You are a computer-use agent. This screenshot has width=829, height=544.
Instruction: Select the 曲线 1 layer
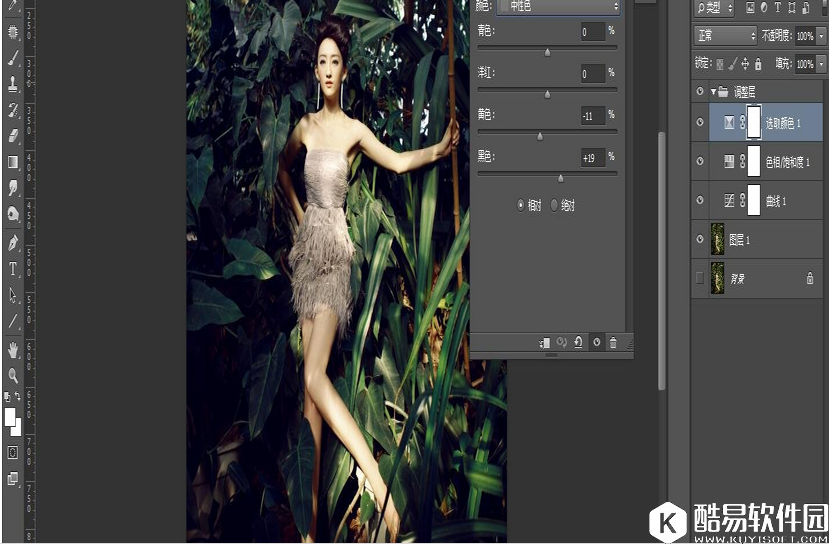tap(766, 200)
